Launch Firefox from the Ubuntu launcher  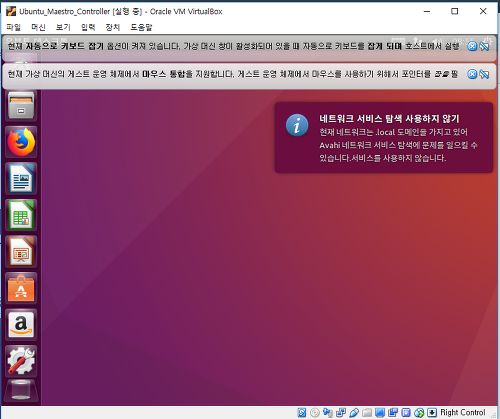click(21, 142)
